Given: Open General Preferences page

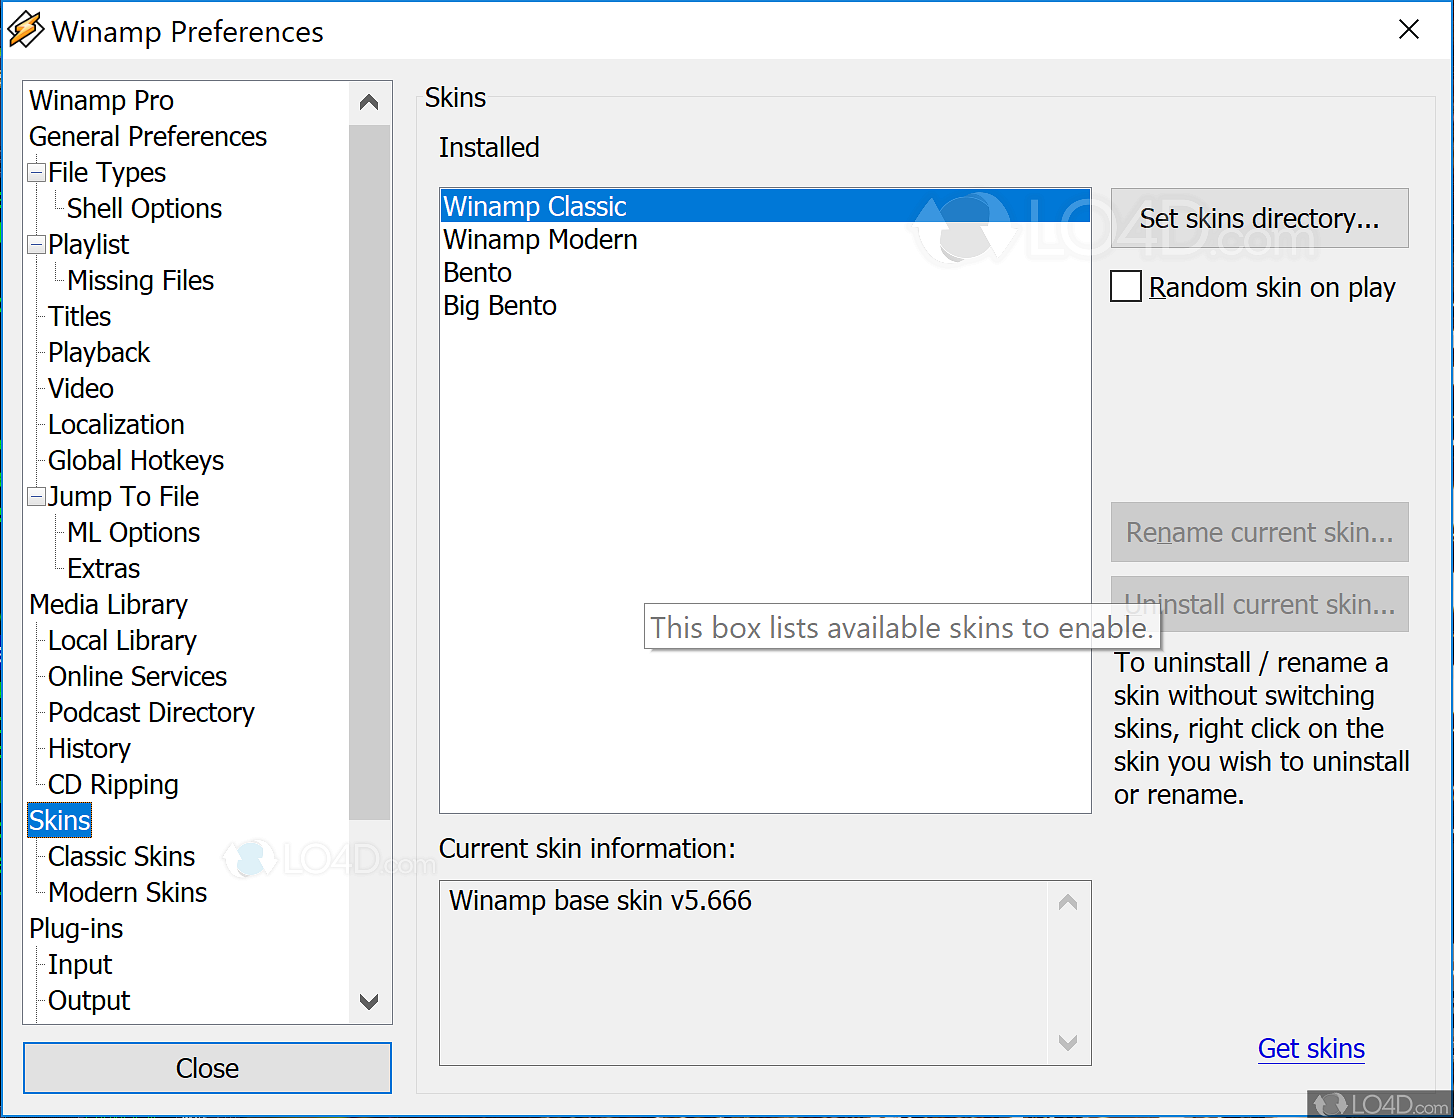Looking at the screenshot, I should (x=148, y=137).
